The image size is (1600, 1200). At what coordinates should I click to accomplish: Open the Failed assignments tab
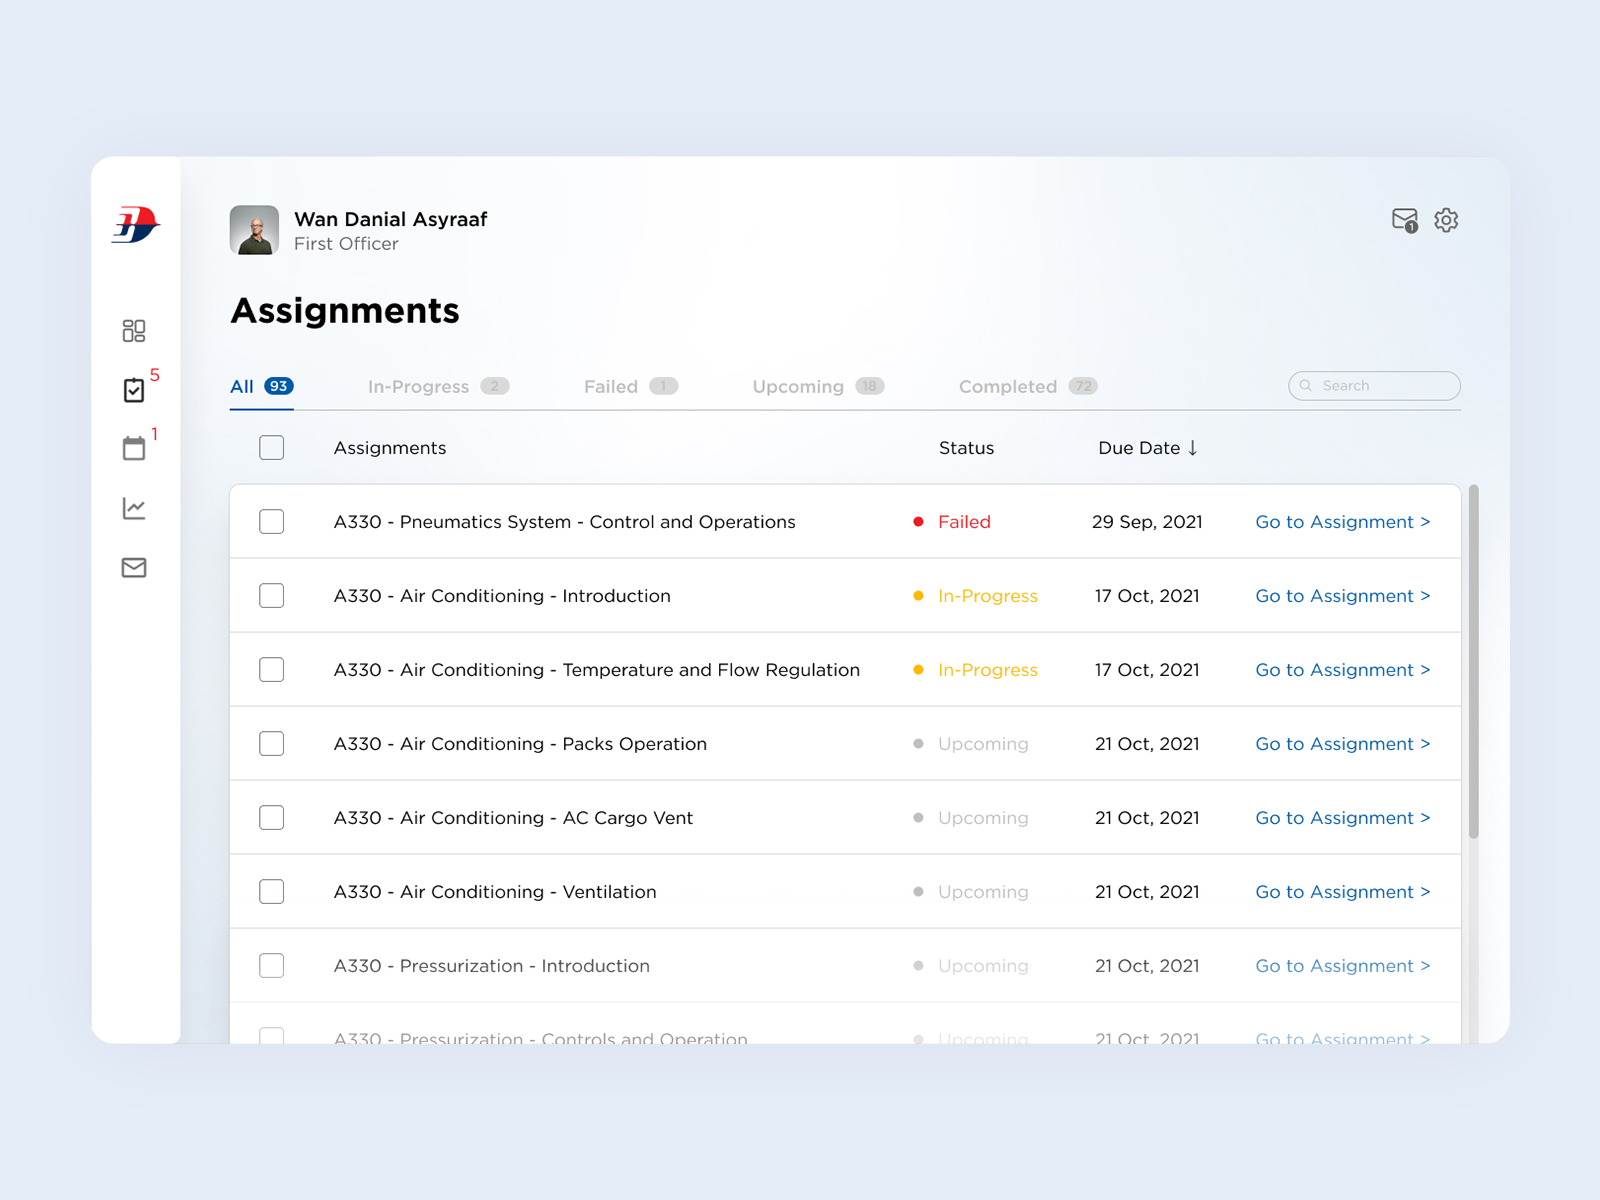point(611,386)
